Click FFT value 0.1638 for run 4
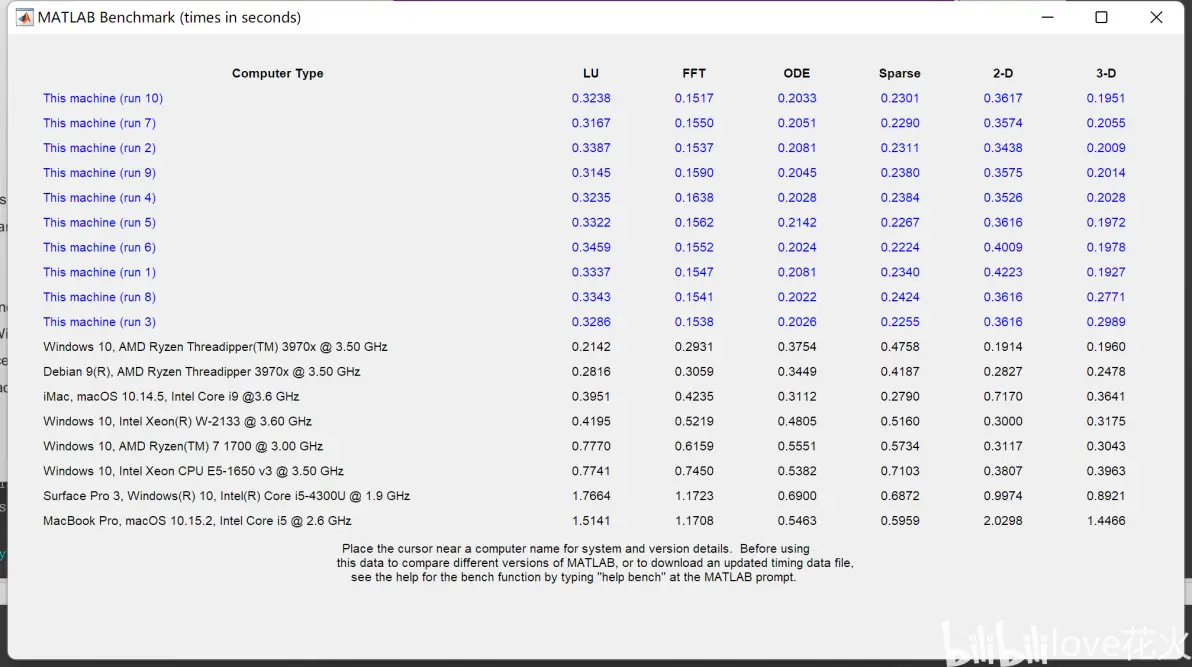 click(x=694, y=198)
